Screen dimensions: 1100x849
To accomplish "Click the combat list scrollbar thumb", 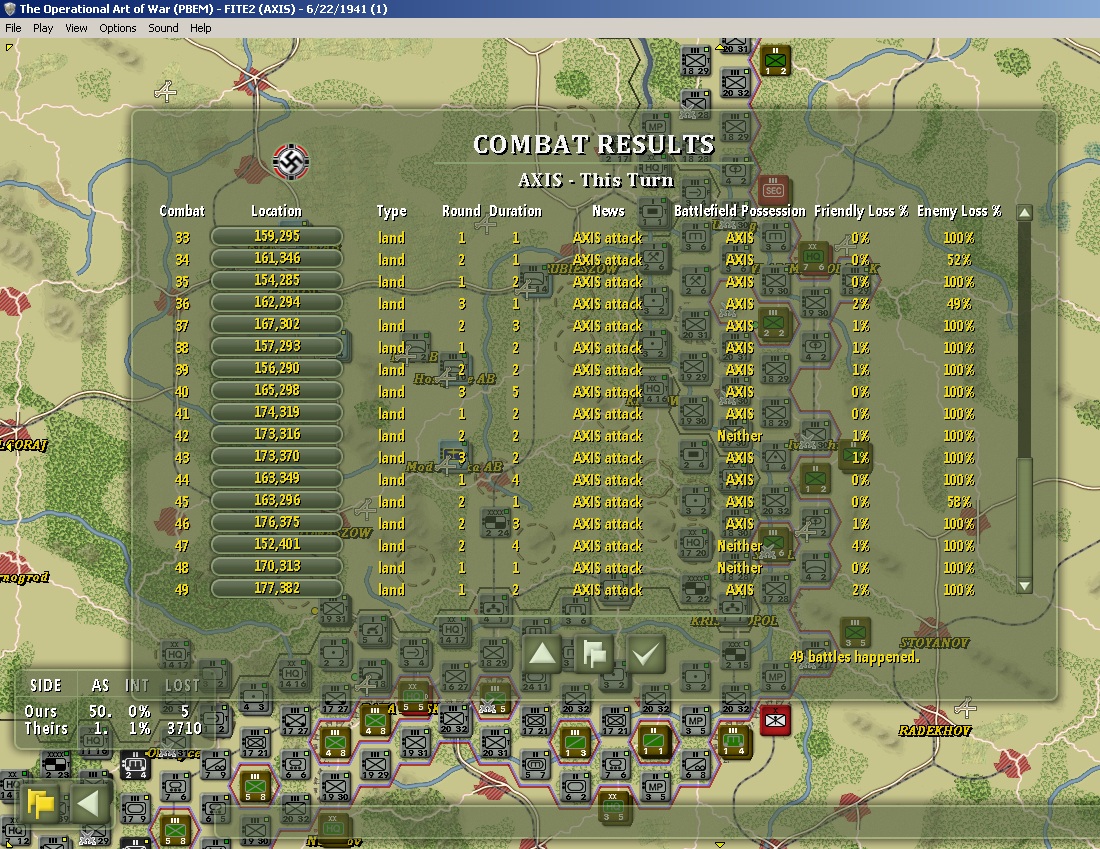I will click(1024, 518).
